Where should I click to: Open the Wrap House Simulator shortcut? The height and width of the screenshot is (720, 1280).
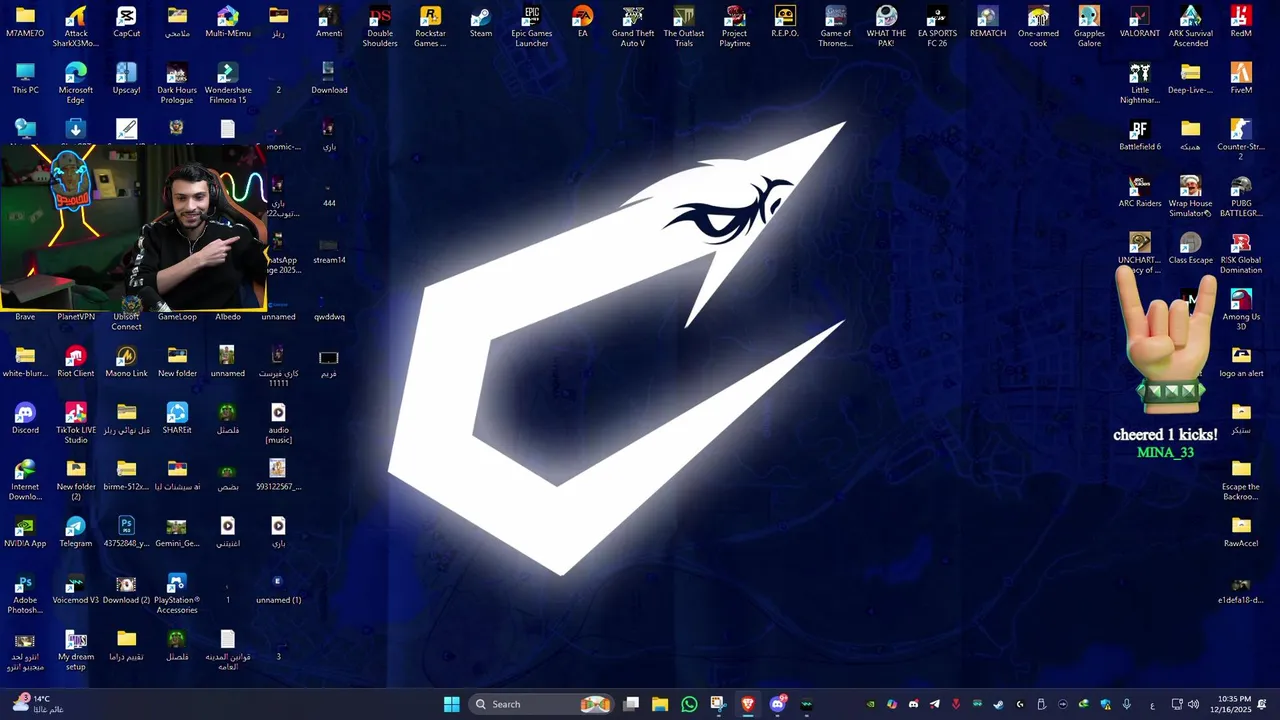tap(1190, 197)
